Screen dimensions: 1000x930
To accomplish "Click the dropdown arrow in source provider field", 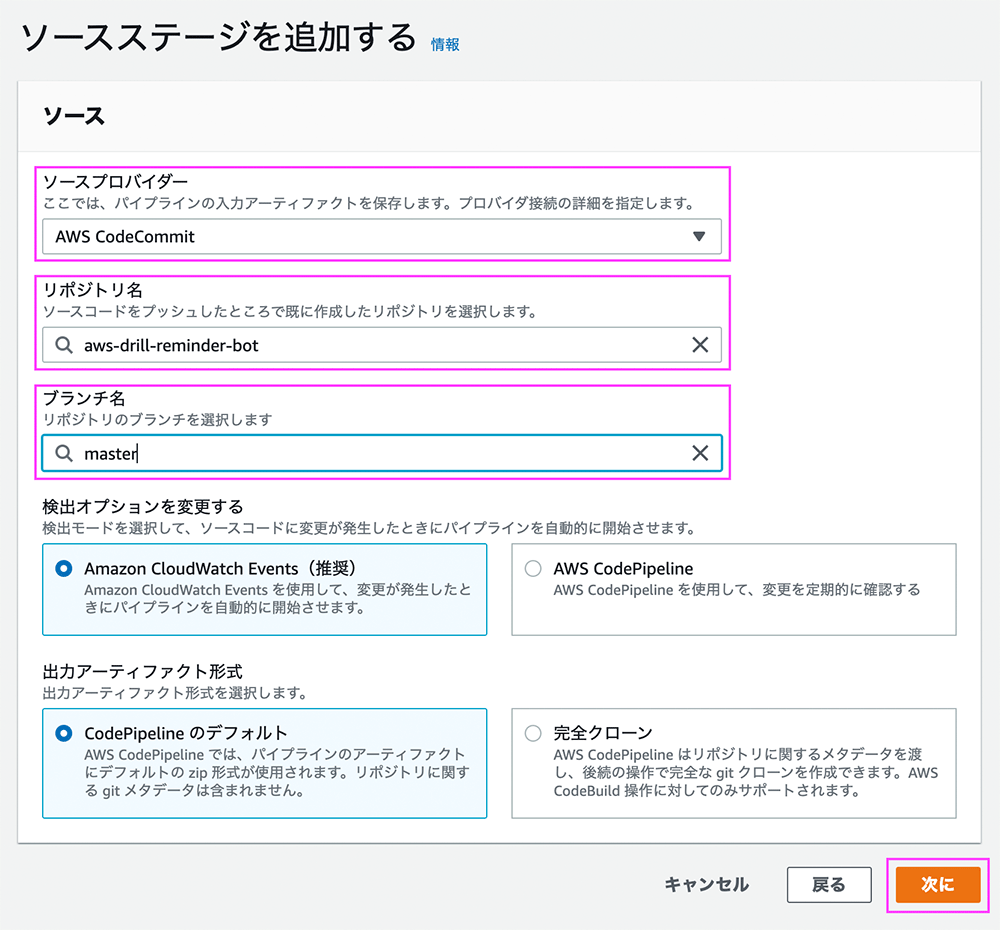I will point(699,237).
